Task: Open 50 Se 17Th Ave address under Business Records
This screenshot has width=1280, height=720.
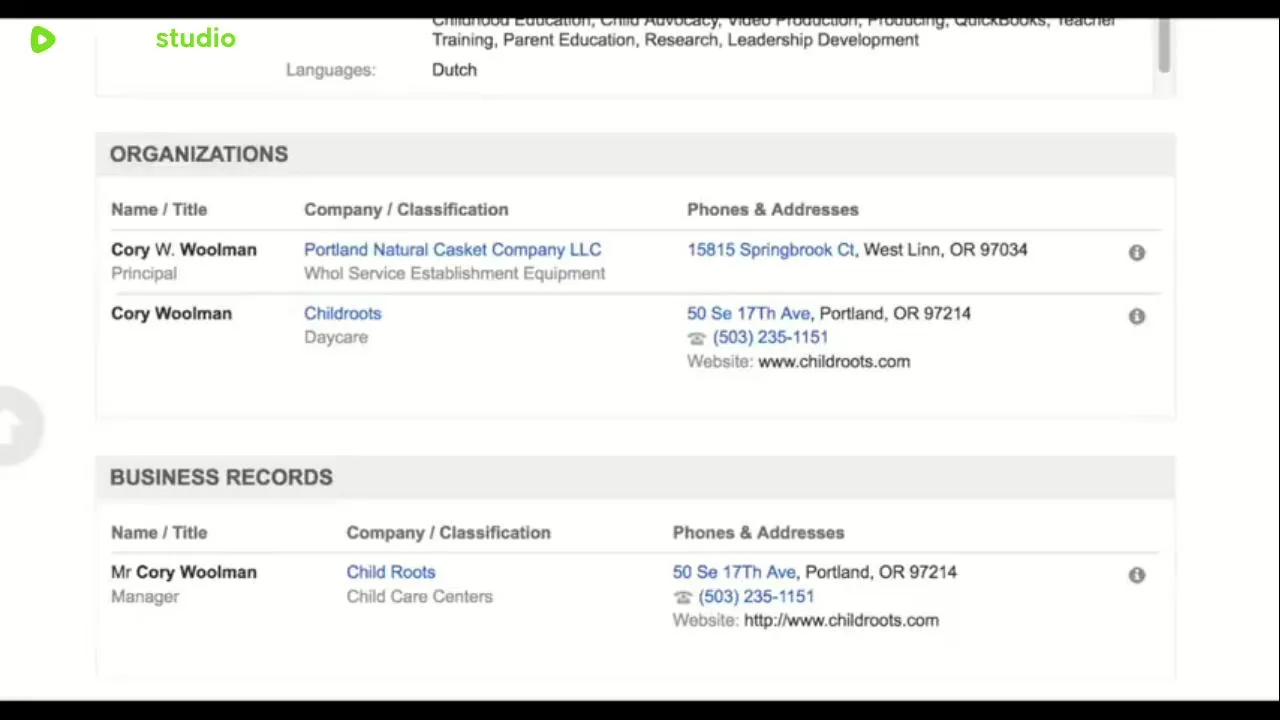Action: (734, 572)
